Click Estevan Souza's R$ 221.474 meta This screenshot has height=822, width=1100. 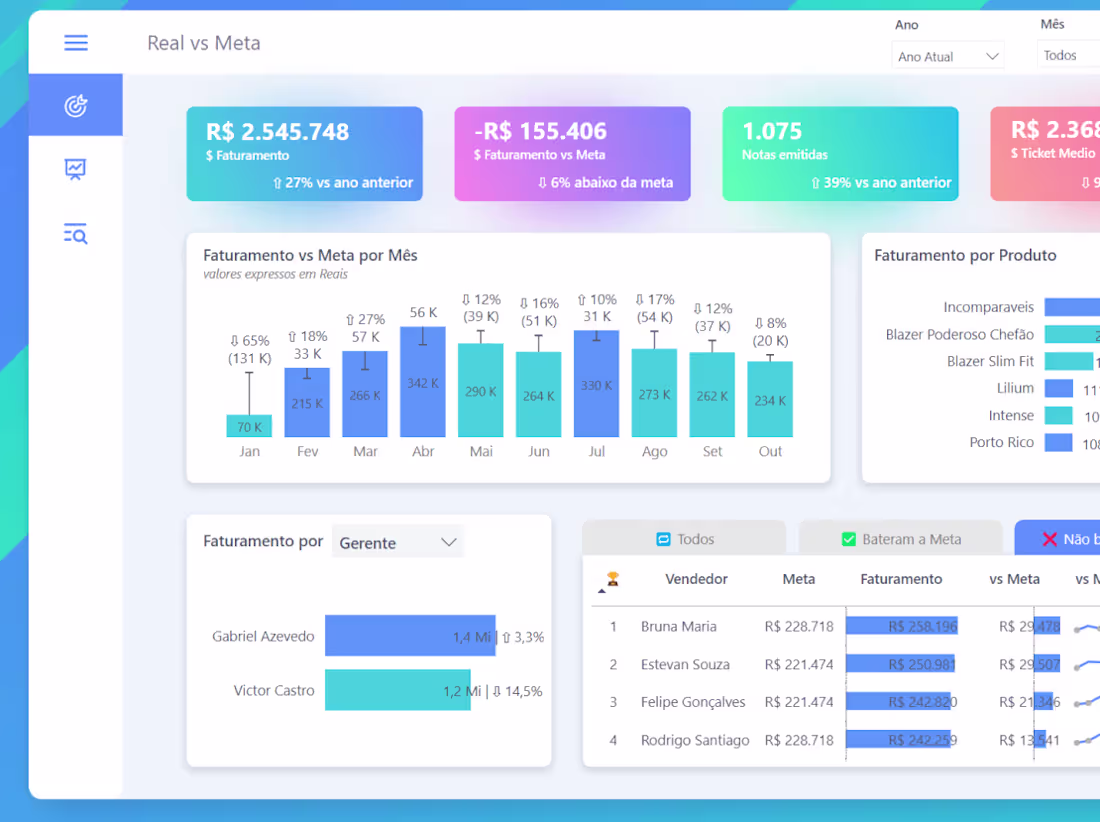(799, 664)
